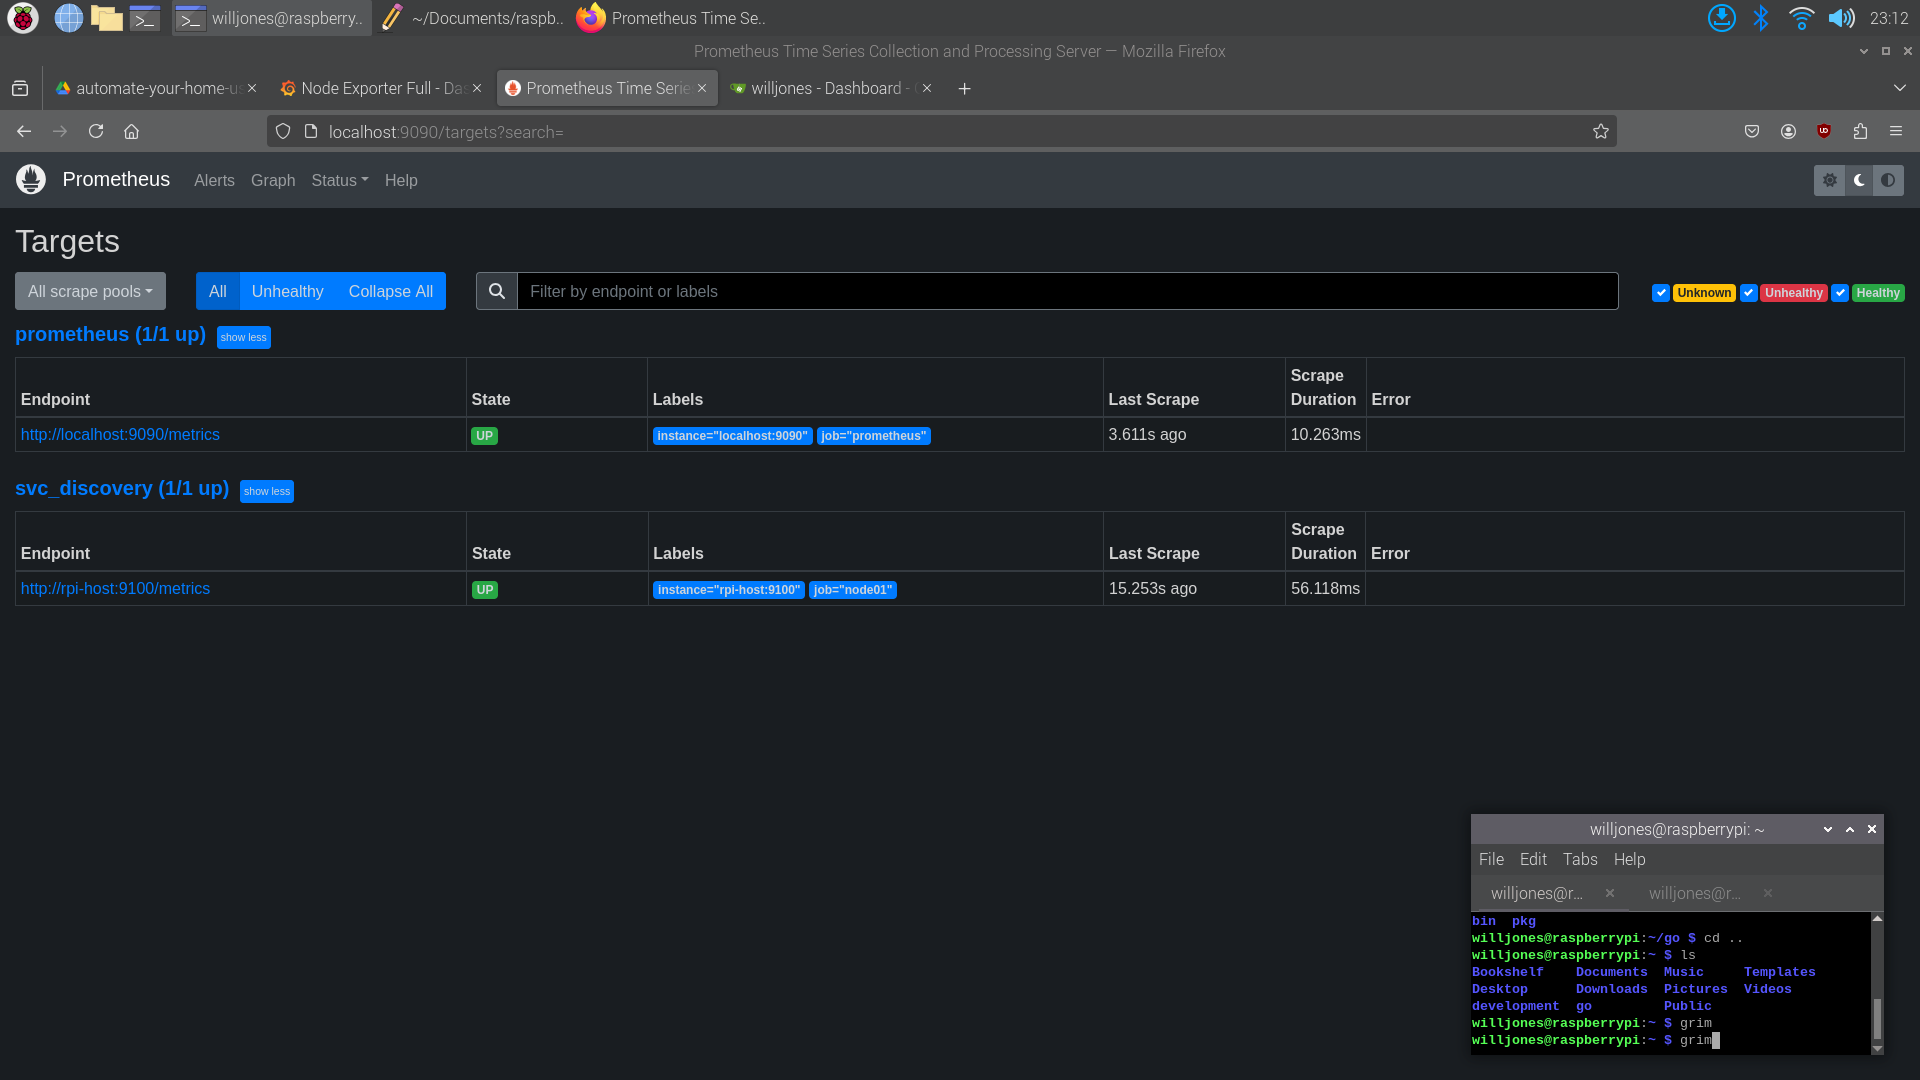Screen dimensions: 1920x1080
Task: Focus the Filter by endpoint or labels field
Action: pos(1067,291)
